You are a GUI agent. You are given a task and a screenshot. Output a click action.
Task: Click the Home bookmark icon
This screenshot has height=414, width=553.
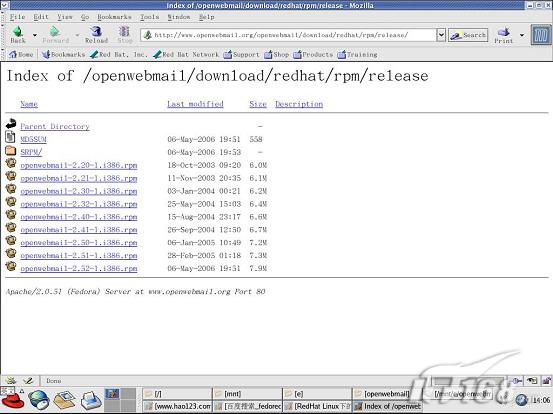pyautogui.click(x=13, y=54)
